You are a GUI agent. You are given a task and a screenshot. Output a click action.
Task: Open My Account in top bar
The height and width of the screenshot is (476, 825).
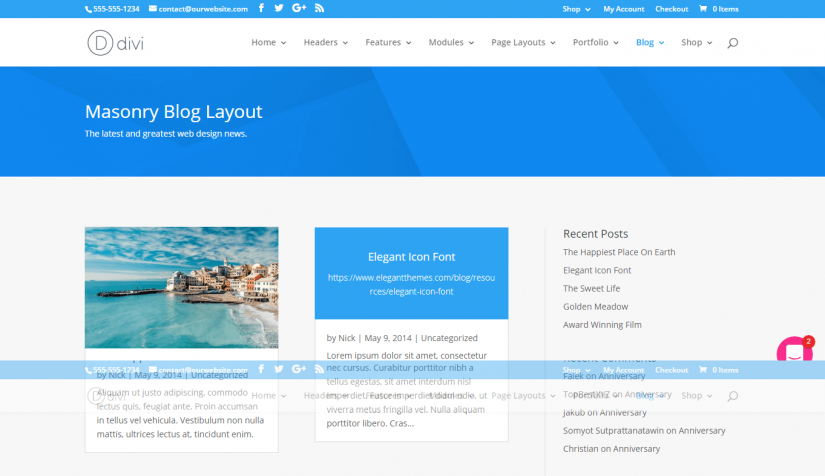point(623,9)
